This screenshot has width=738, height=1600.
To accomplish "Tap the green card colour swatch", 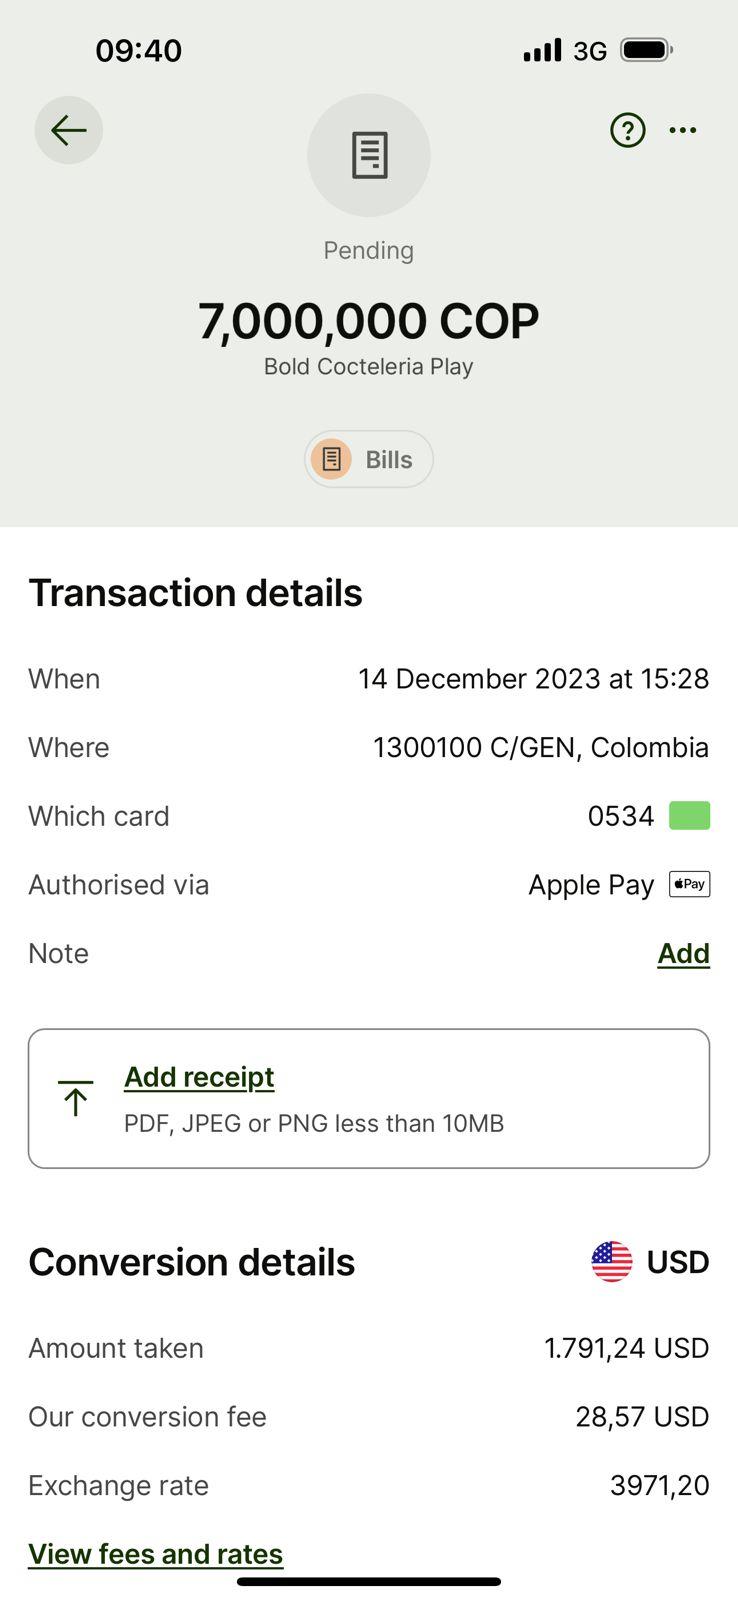I will [689, 816].
